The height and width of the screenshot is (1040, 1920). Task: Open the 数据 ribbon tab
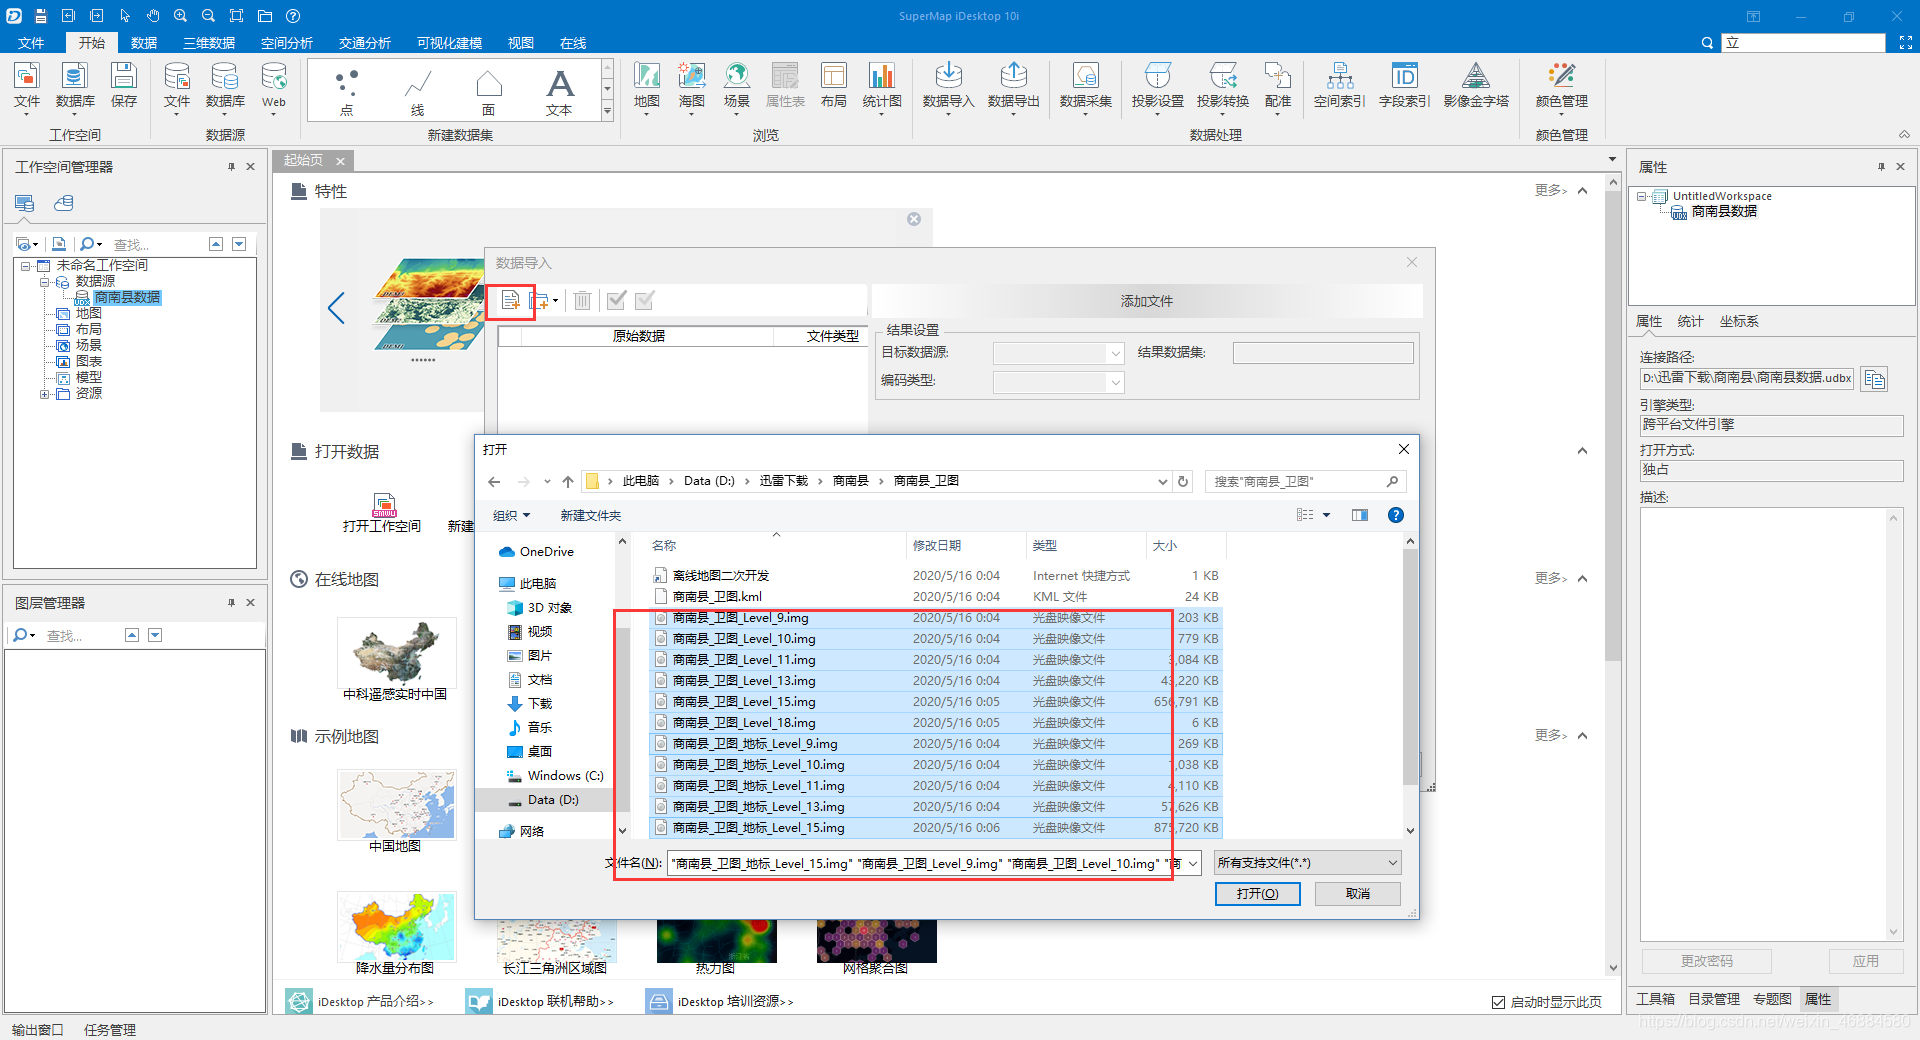[x=144, y=43]
